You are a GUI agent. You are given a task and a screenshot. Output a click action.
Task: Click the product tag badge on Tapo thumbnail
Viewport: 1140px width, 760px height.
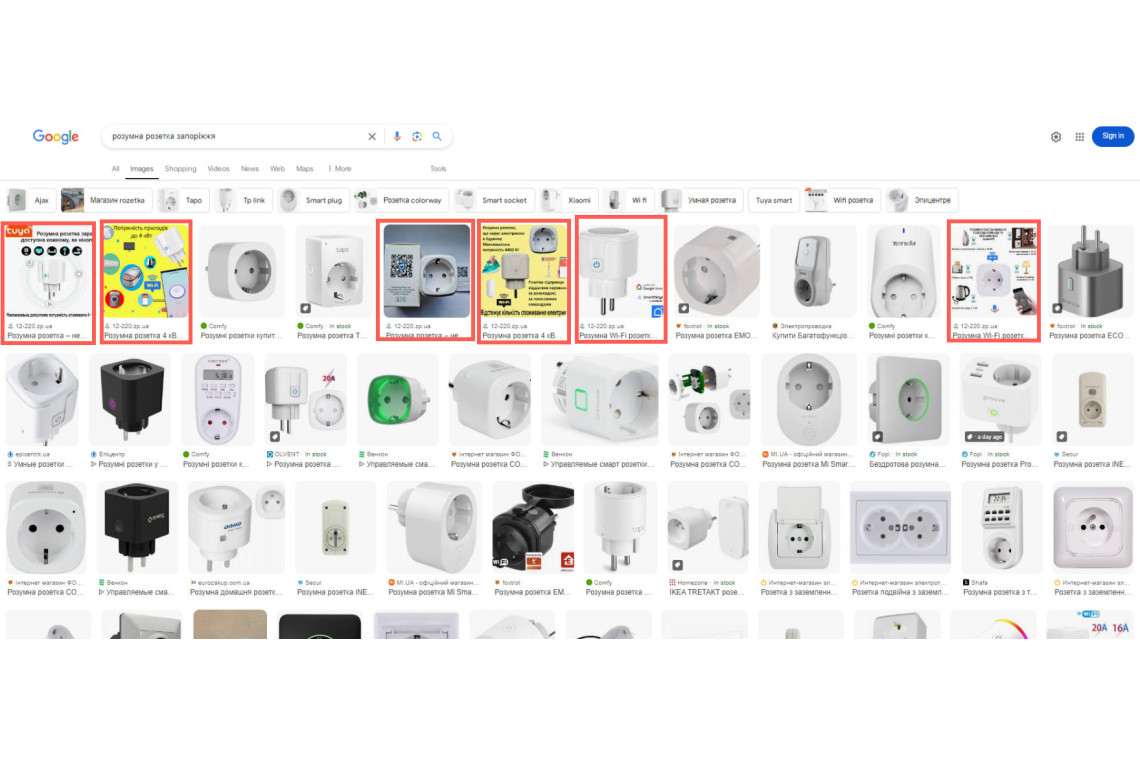pyautogui.click(x=306, y=308)
